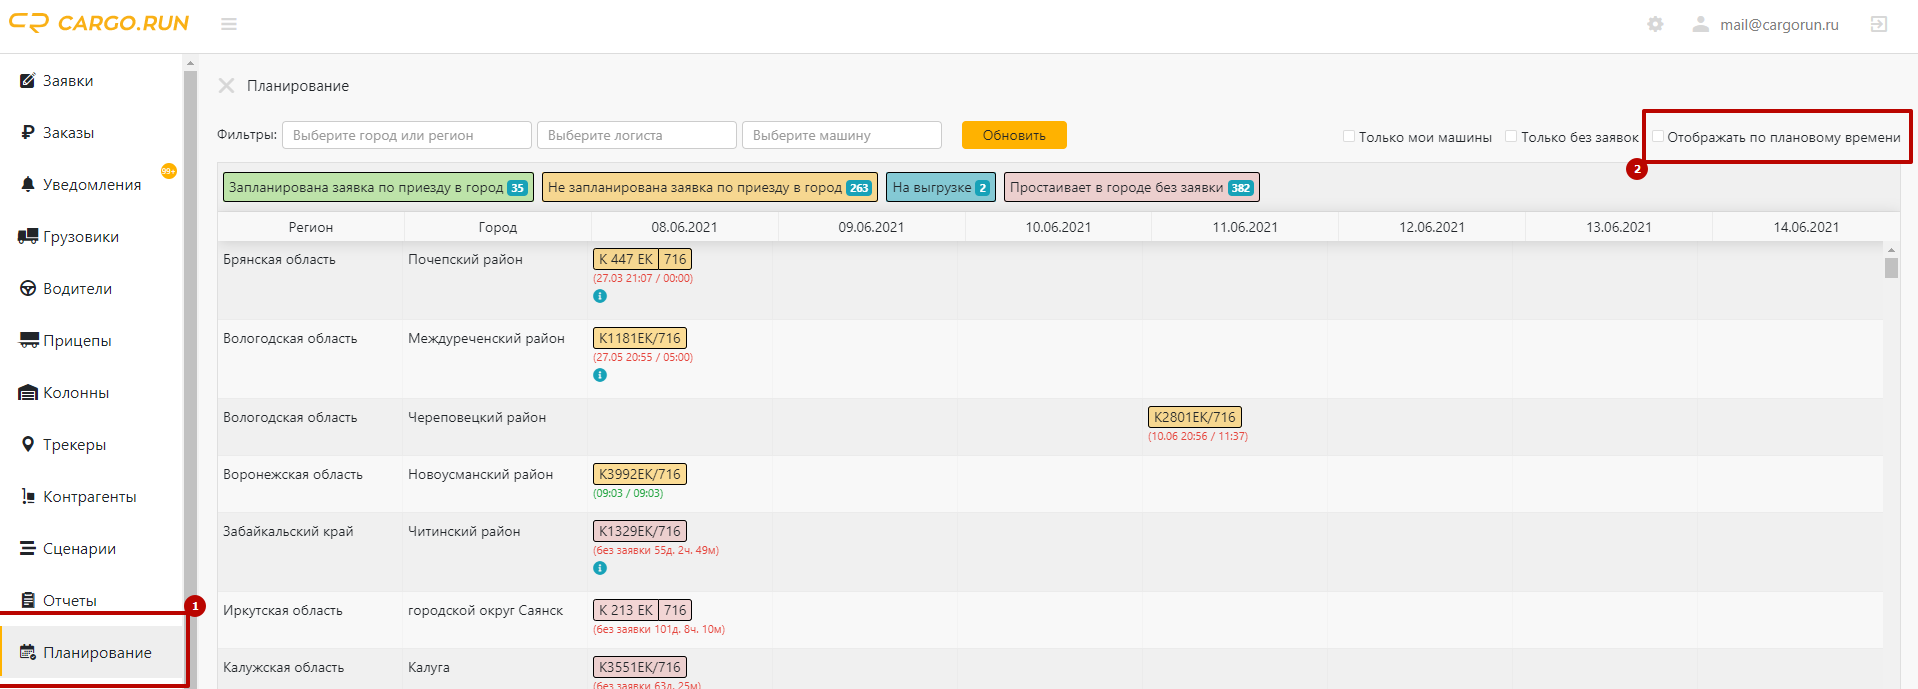Click the planning table vertical scrollbar thumb
Screen dimensions: 1918x689
pos(1891,268)
